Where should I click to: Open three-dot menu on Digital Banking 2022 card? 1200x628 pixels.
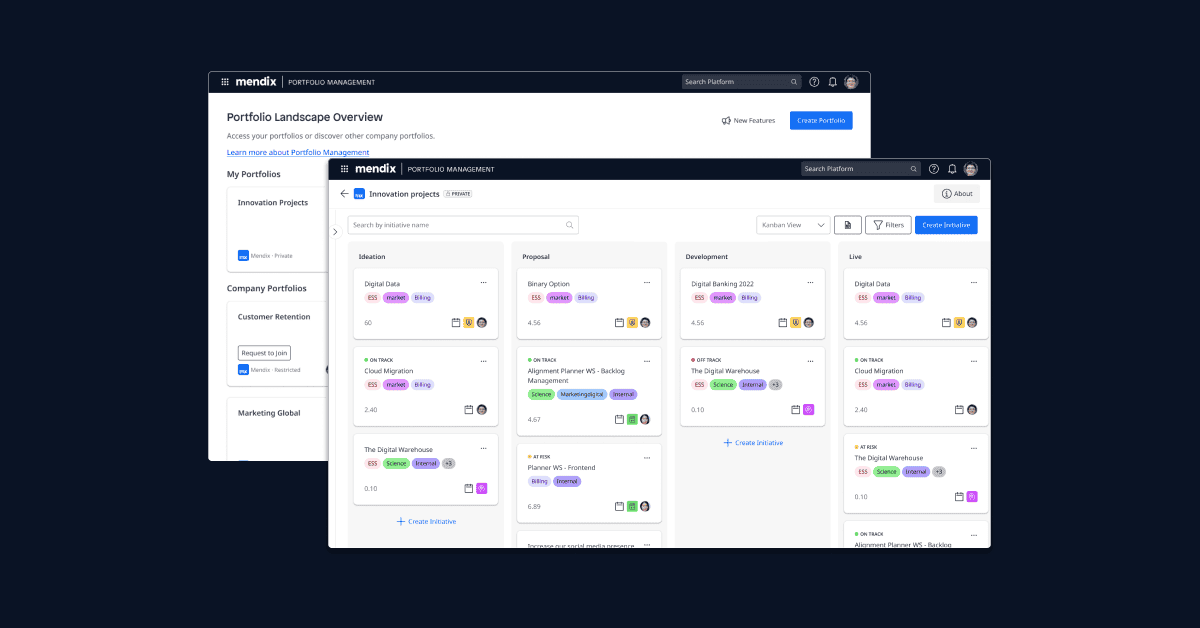pos(810,282)
